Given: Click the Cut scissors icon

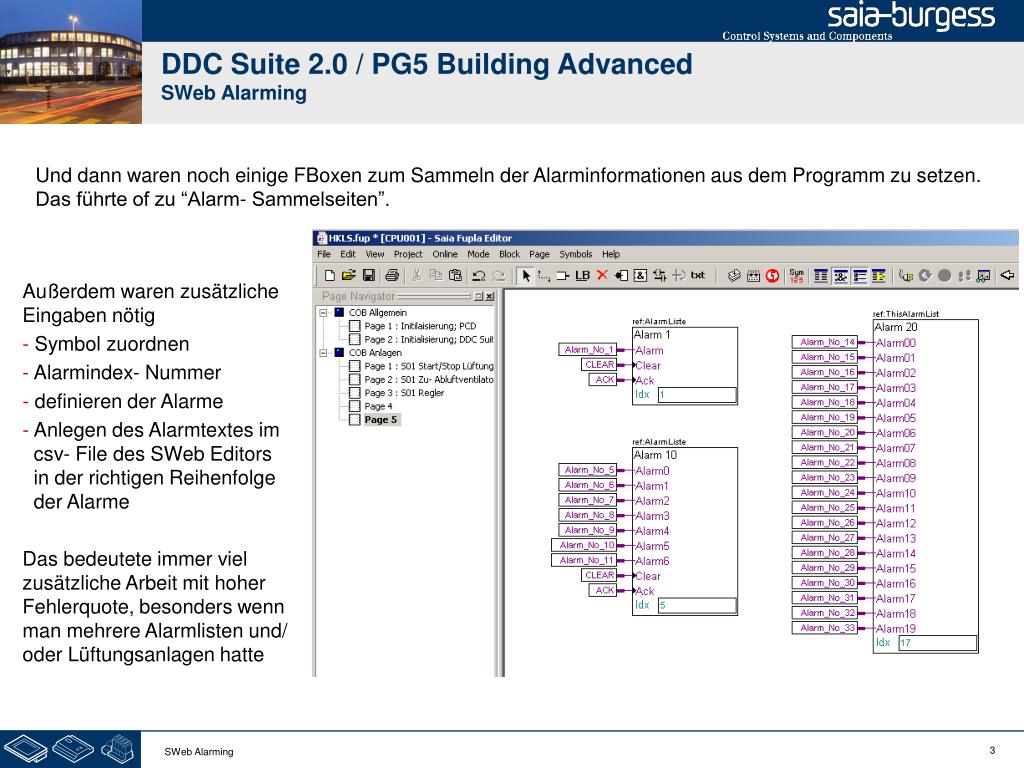Looking at the screenshot, I should pyautogui.click(x=417, y=276).
